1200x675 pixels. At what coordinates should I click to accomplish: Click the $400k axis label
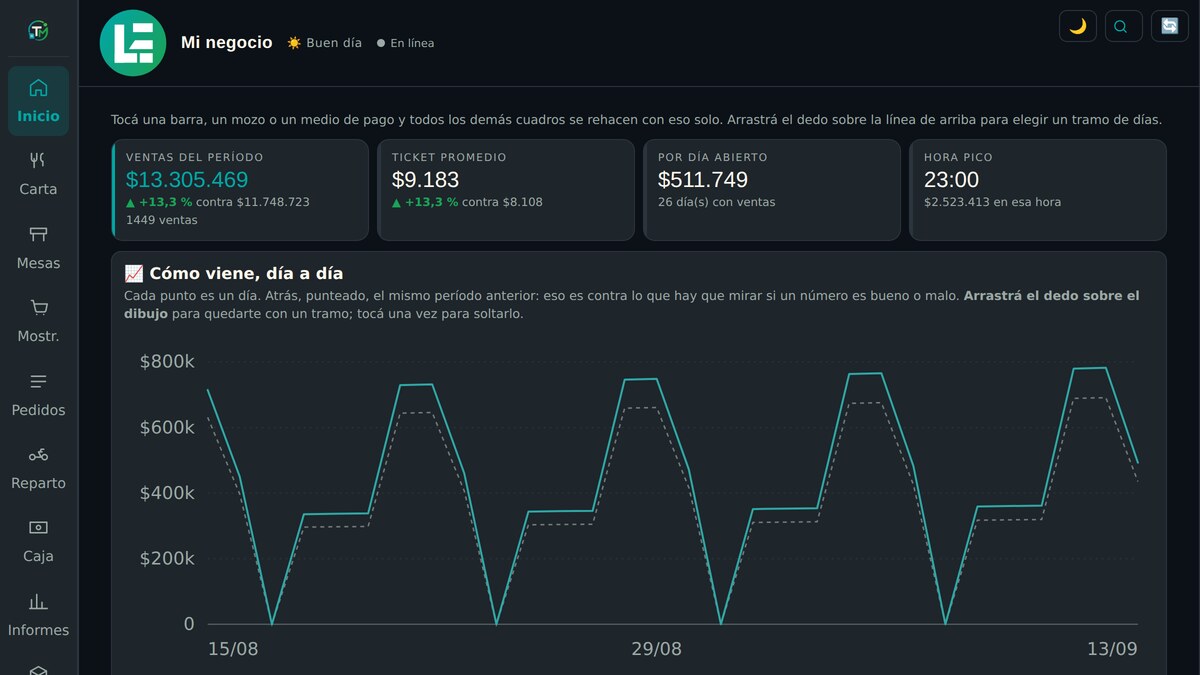tap(167, 493)
